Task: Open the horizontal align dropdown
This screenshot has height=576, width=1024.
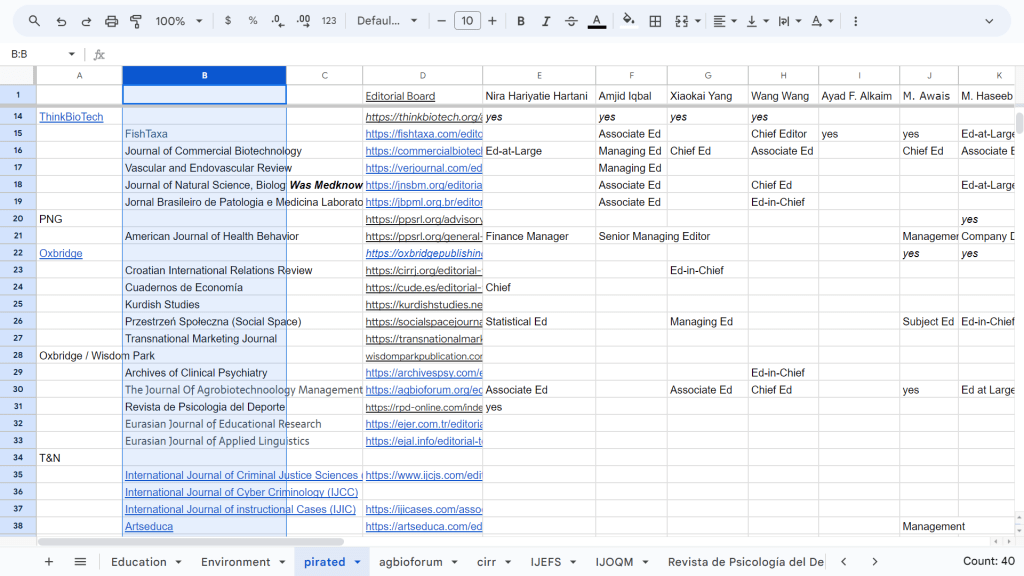Action: click(725, 21)
